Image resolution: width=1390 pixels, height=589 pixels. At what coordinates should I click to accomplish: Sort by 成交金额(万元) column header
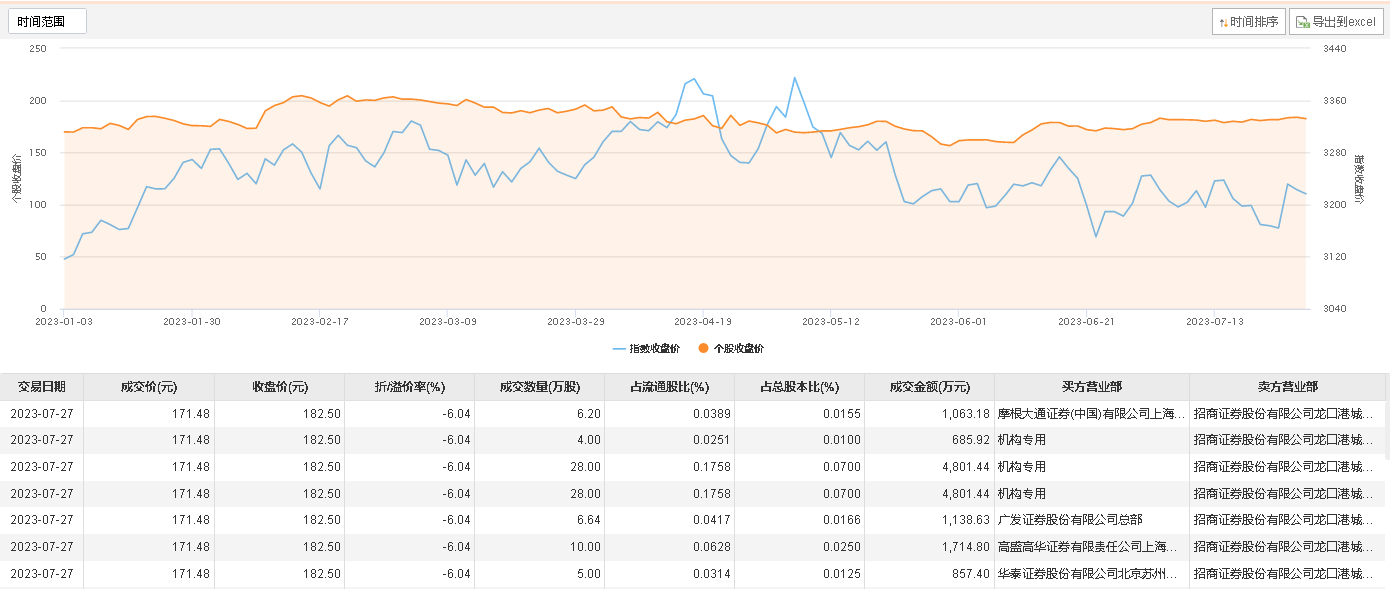[930, 387]
